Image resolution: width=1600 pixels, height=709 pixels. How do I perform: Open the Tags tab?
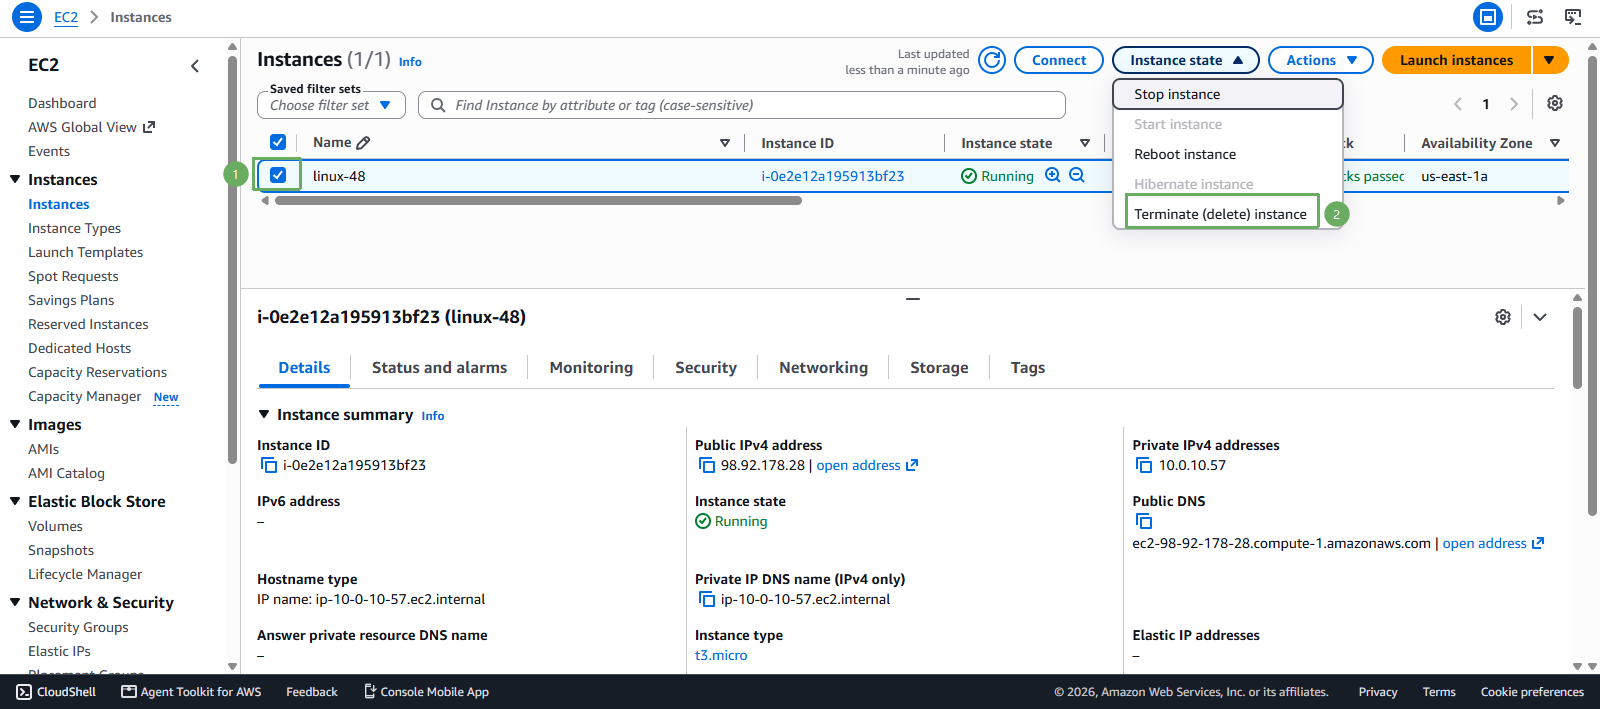[x=1028, y=368]
